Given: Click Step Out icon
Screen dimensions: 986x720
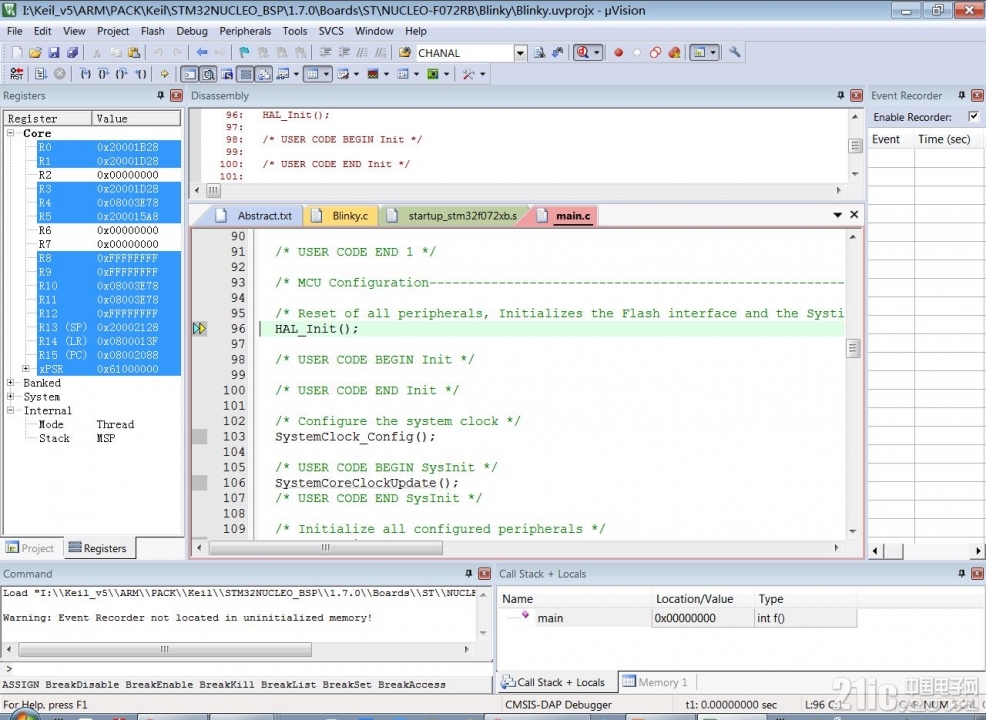Looking at the screenshot, I should (122, 74).
